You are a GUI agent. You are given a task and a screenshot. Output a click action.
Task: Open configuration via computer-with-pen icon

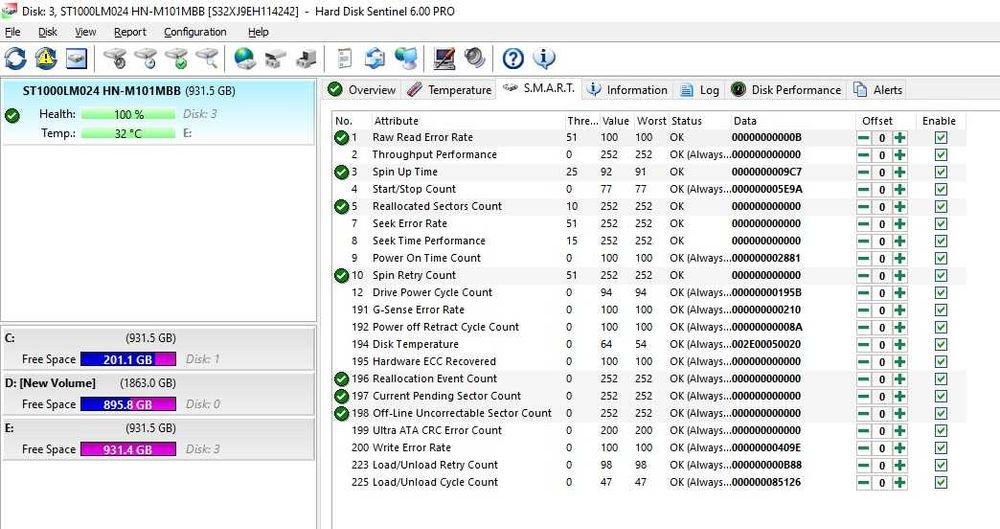pyautogui.click(x=444, y=59)
